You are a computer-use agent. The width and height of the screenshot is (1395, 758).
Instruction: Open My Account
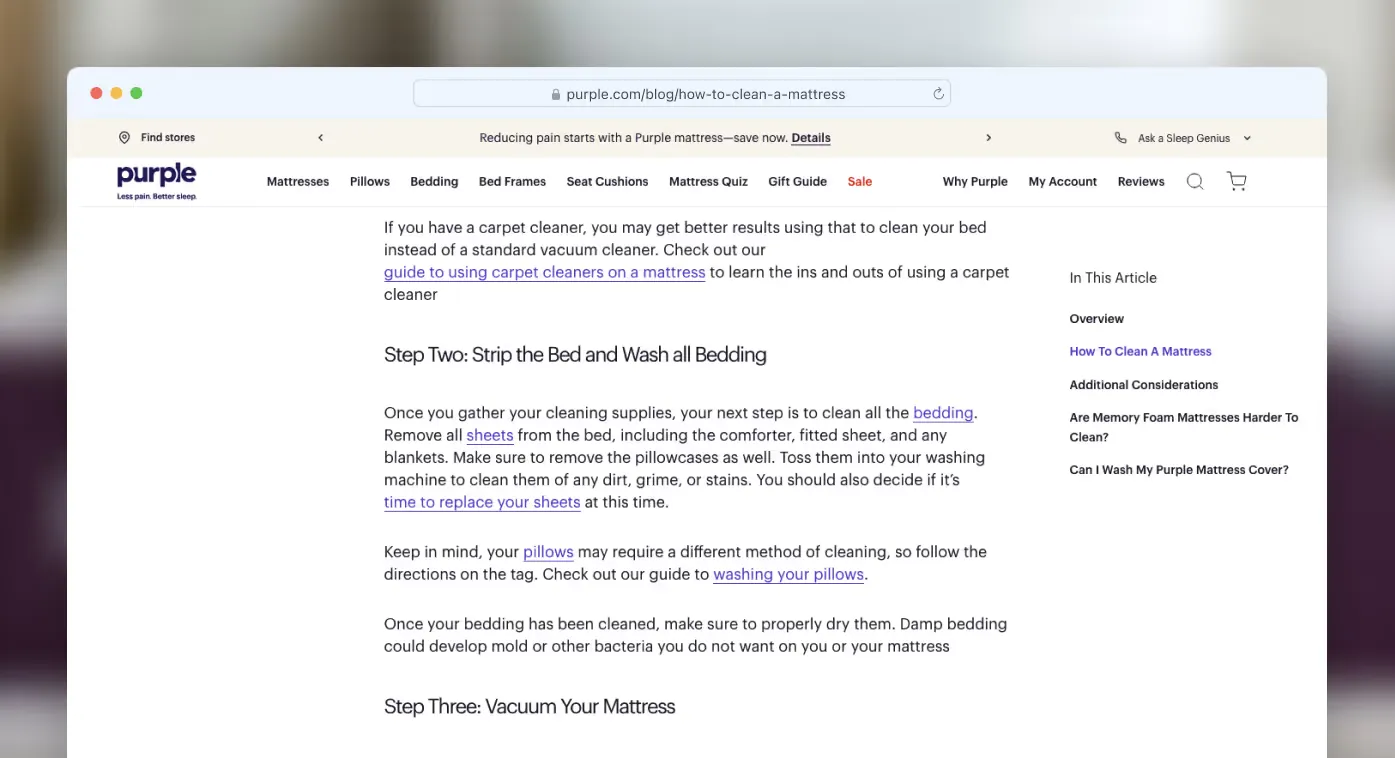click(x=1063, y=181)
